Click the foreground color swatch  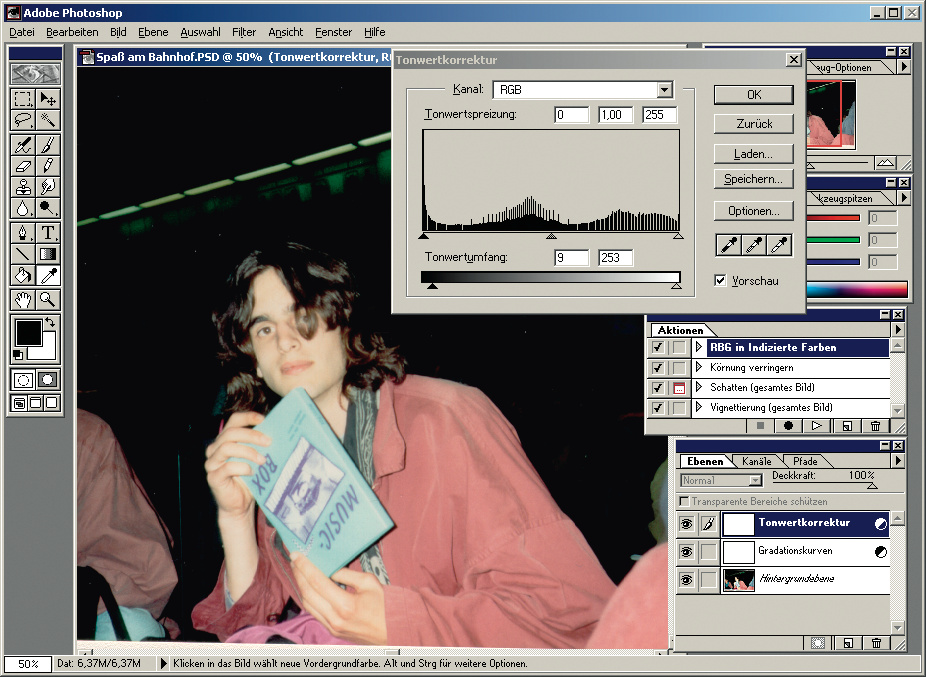click(28, 334)
